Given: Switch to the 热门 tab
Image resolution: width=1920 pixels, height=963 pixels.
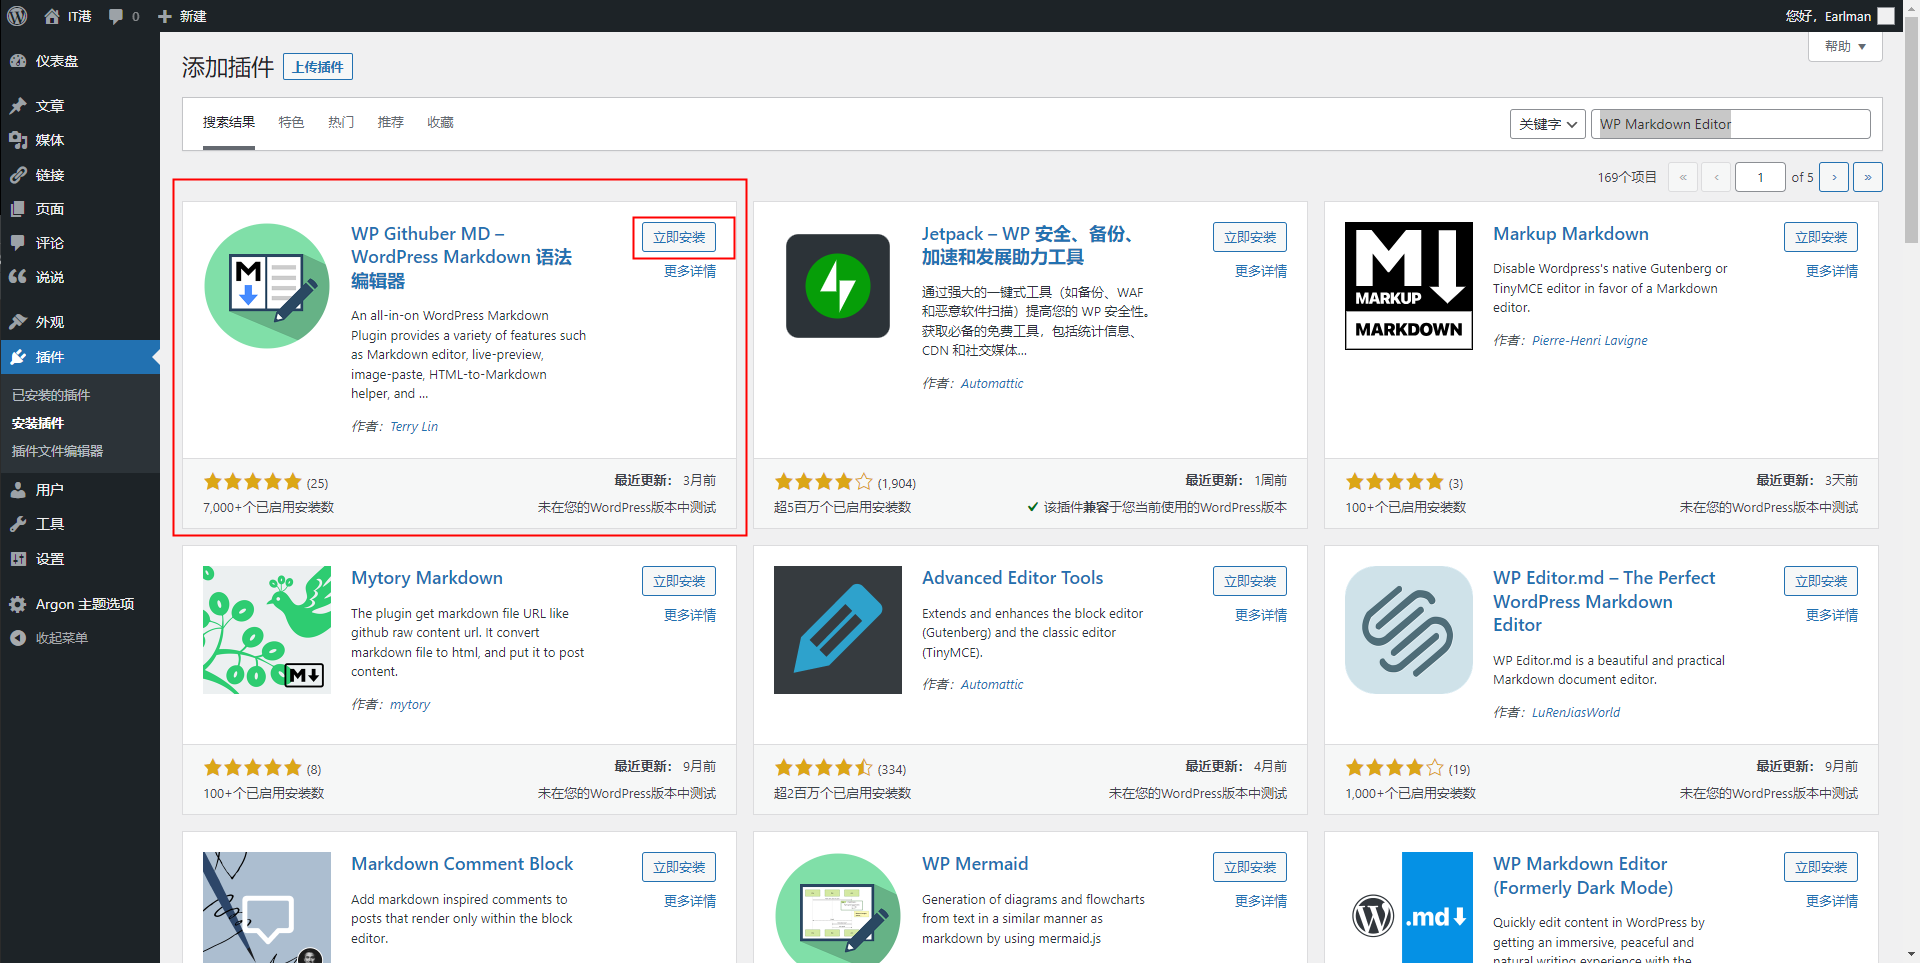Looking at the screenshot, I should tap(341, 122).
